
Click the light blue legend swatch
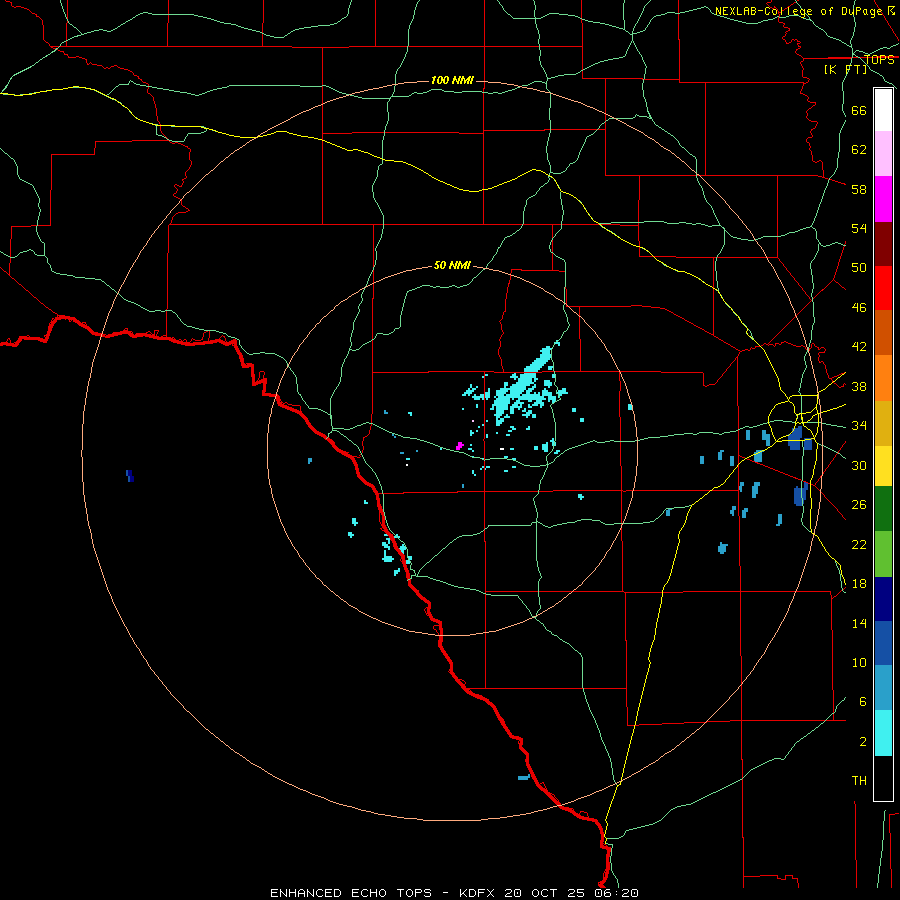[x=883, y=688]
